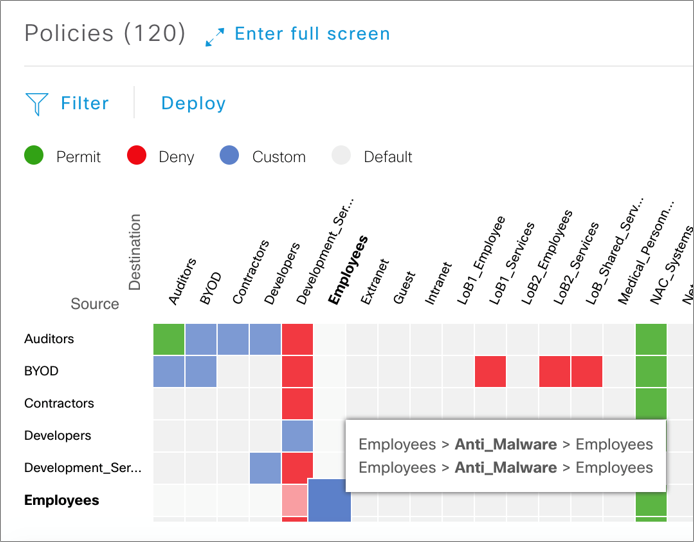Click the Auditors source row label
This screenshot has height=542, width=694.
click(x=49, y=339)
